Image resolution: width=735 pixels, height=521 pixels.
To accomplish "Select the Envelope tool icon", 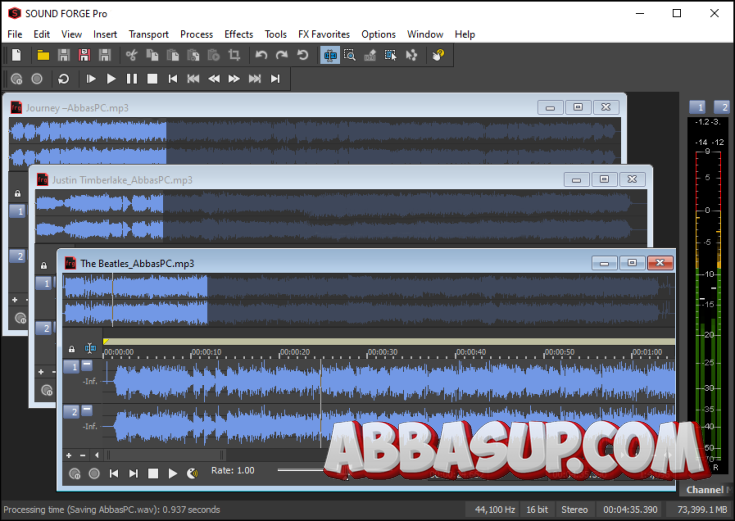I will pyautogui.click(x=411, y=55).
